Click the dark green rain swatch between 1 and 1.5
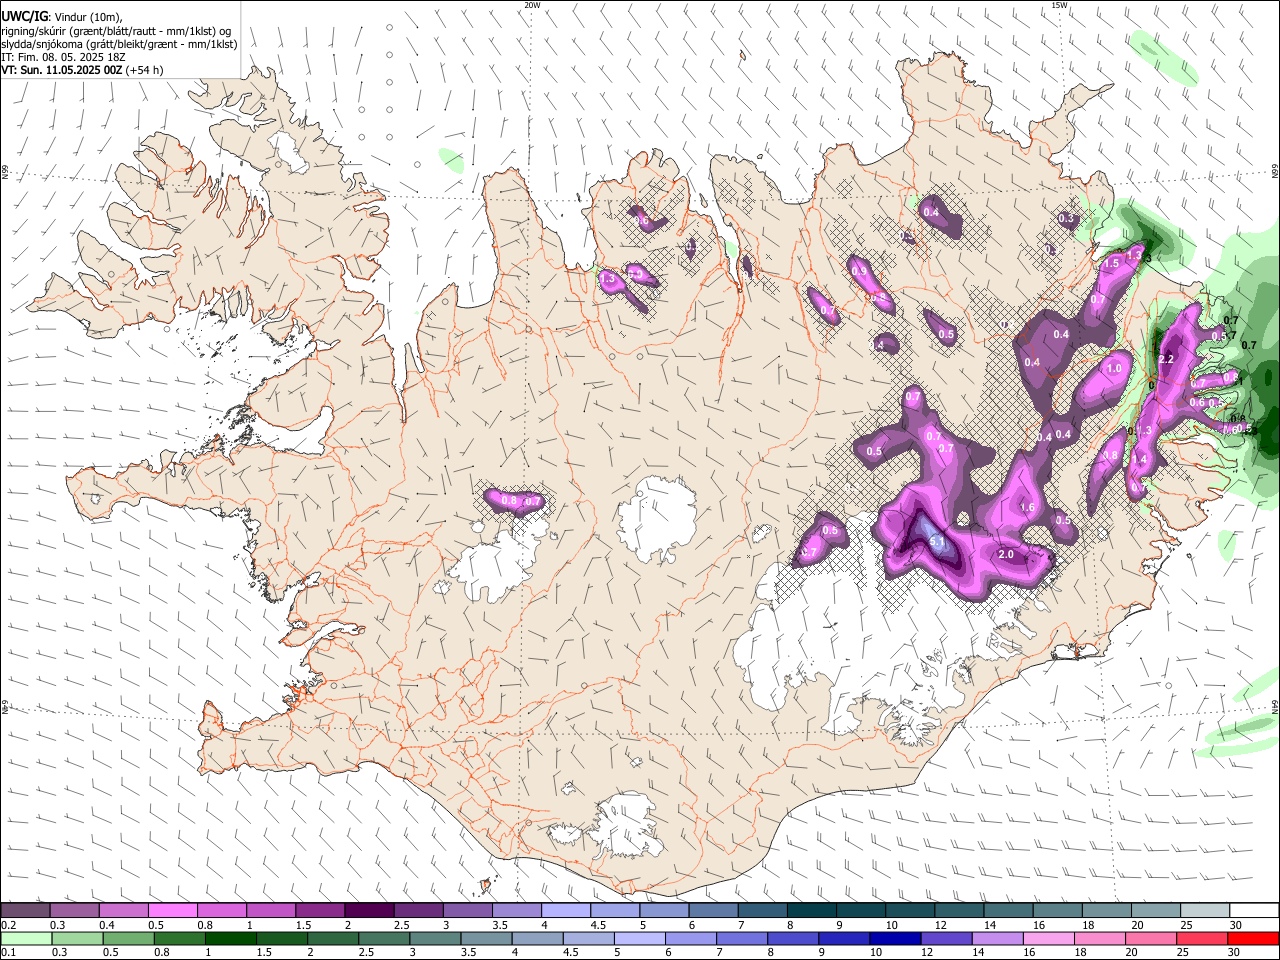The height and width of the screenshot is (960, 1280). click(x=230, y=939)
